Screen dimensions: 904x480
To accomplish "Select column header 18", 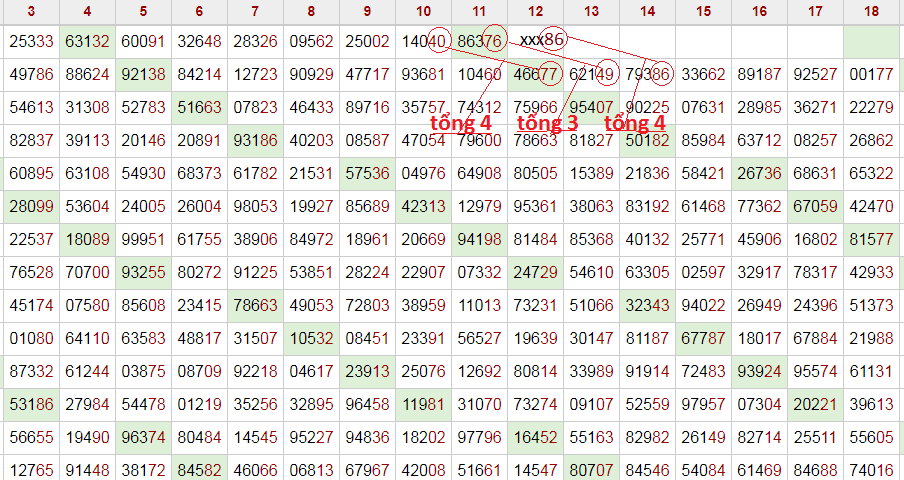I will (871, 12).
